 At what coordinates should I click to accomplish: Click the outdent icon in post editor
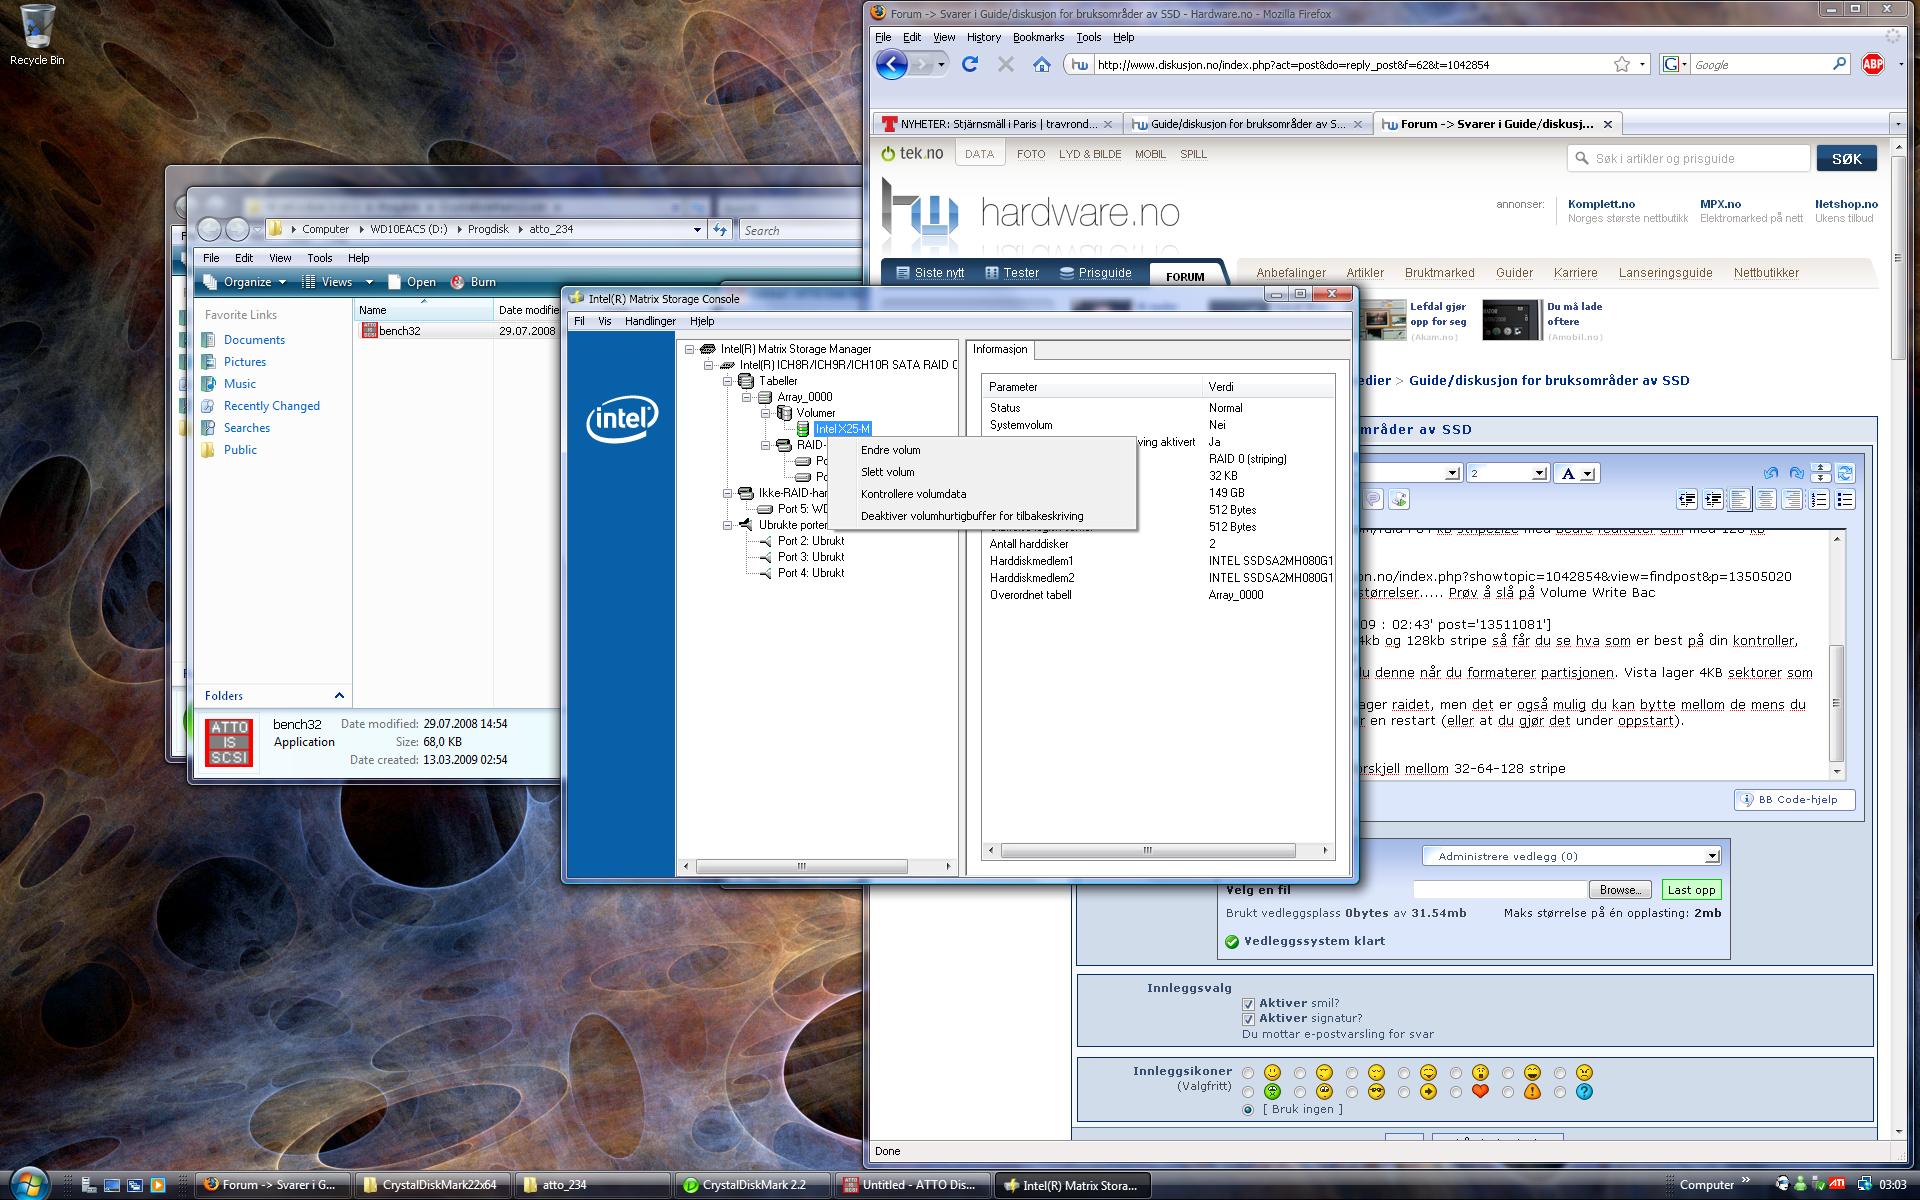point(1687,499)
